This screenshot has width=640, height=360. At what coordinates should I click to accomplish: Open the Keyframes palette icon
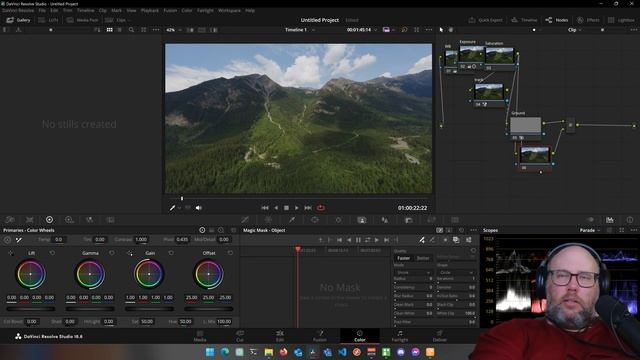tap(590, 220)
